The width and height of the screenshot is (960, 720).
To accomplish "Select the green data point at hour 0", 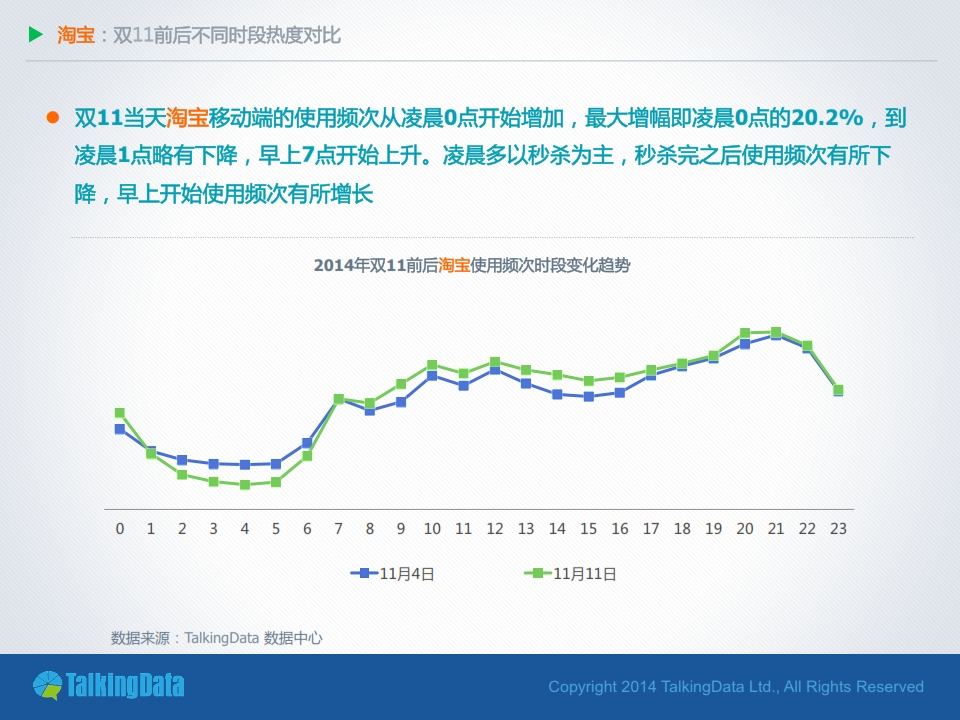I will pos(120,413).
